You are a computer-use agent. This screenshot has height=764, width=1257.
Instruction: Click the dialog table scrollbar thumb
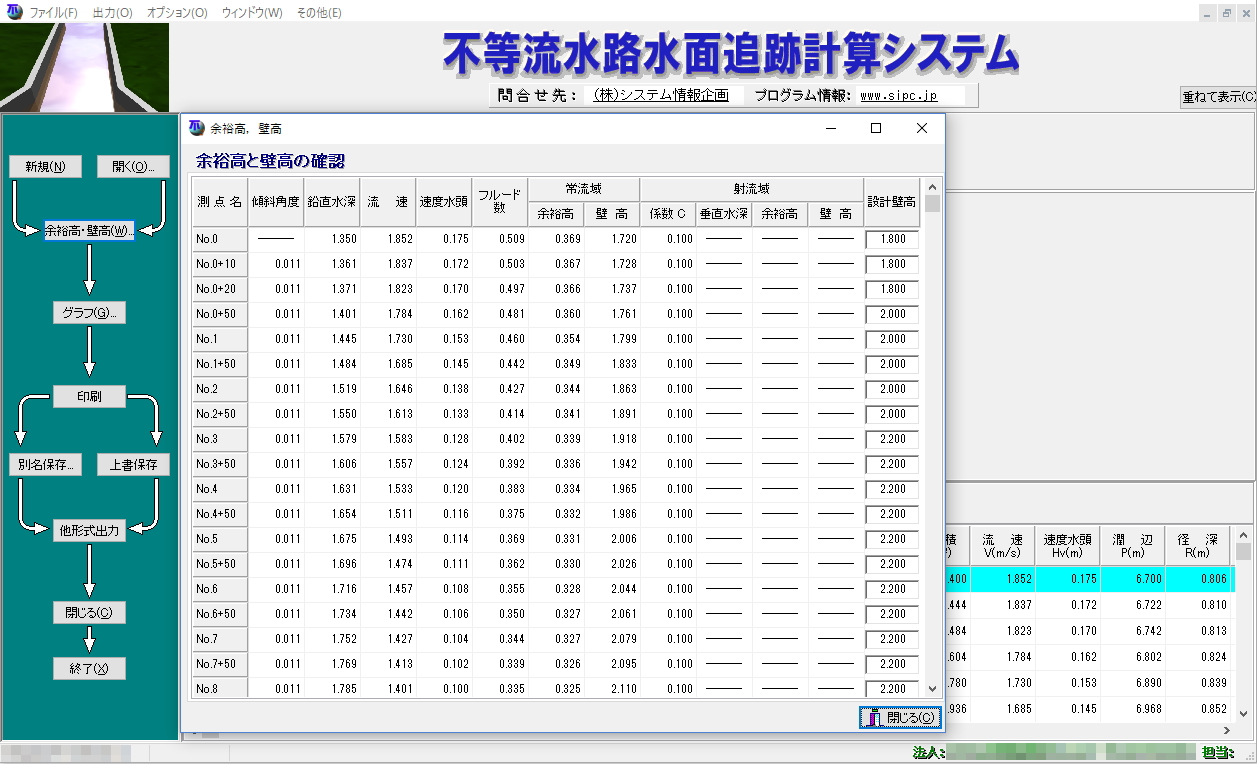point(932,204)
